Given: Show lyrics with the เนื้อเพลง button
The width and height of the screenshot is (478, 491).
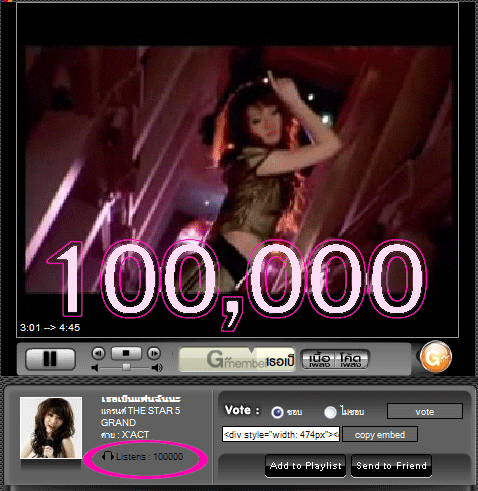Looking at the screenshot, I should tap(319, 359).
